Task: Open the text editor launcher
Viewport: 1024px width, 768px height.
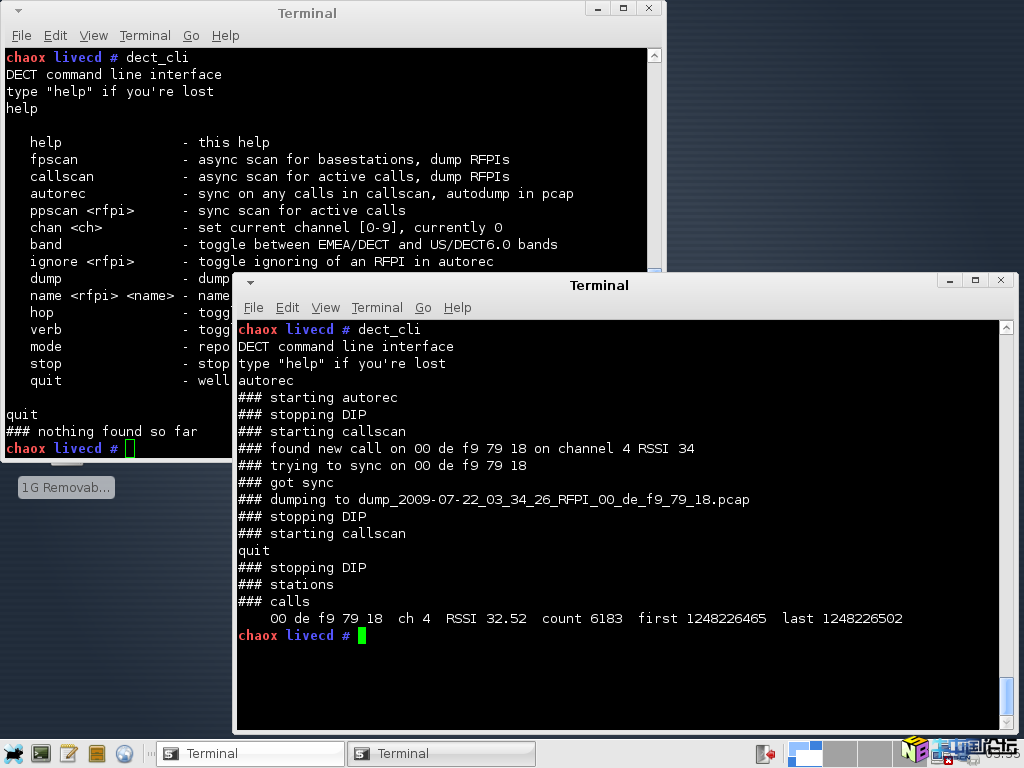Action: click(x=69, y=753)
